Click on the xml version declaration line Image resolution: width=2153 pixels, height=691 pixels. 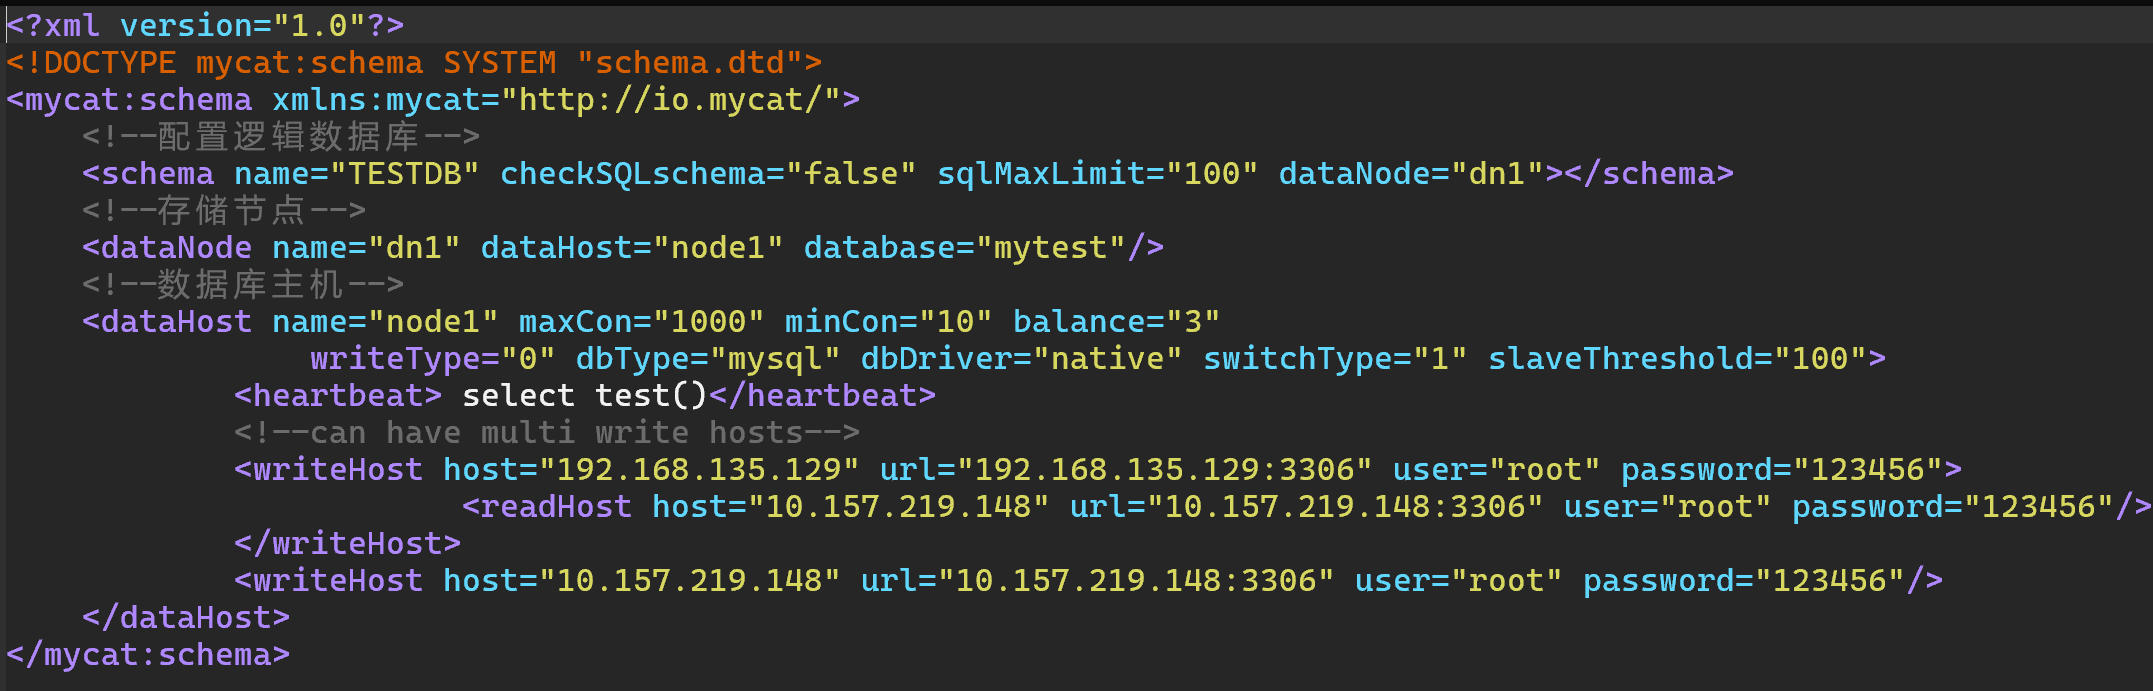[205, 25]
